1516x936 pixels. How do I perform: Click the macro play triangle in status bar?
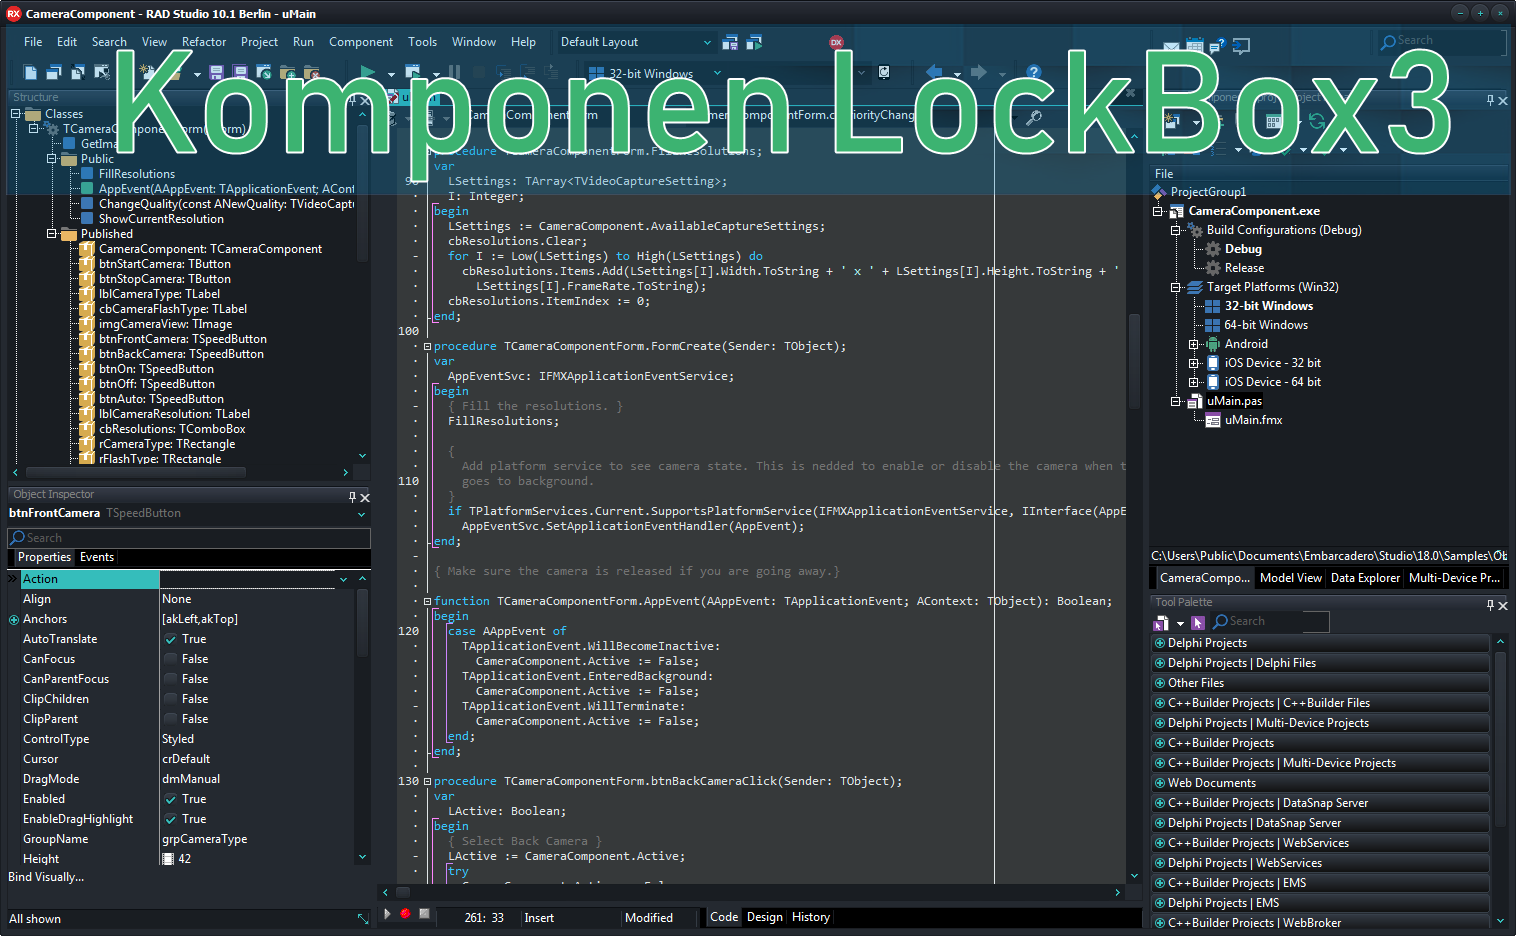pyautogui.click(x=388, y=913)
